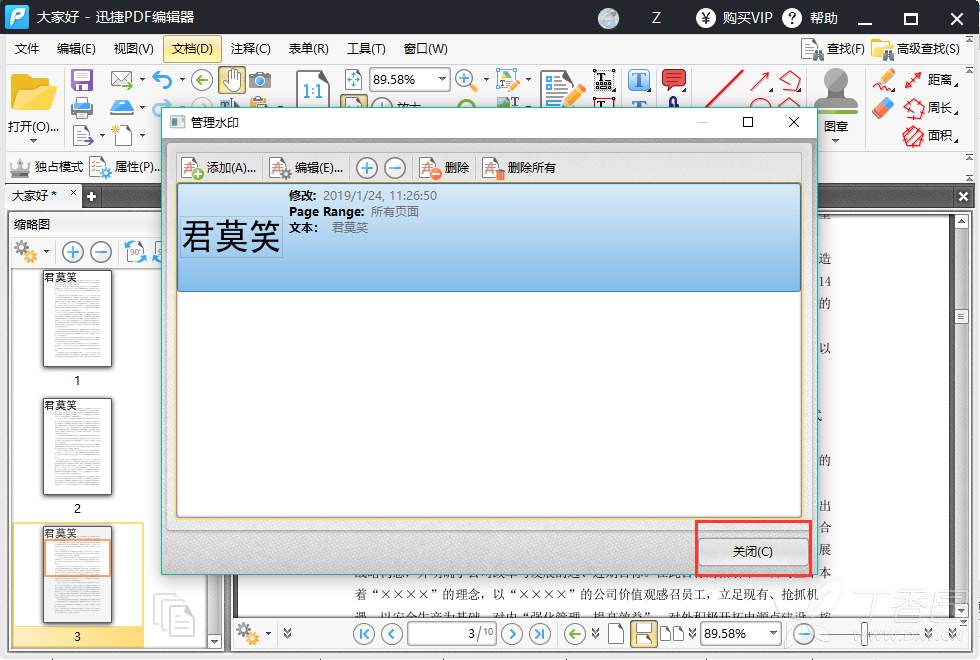980x660 pixels.
Task: Expand the undo dropdown arrow
Action: coord(182,79)
